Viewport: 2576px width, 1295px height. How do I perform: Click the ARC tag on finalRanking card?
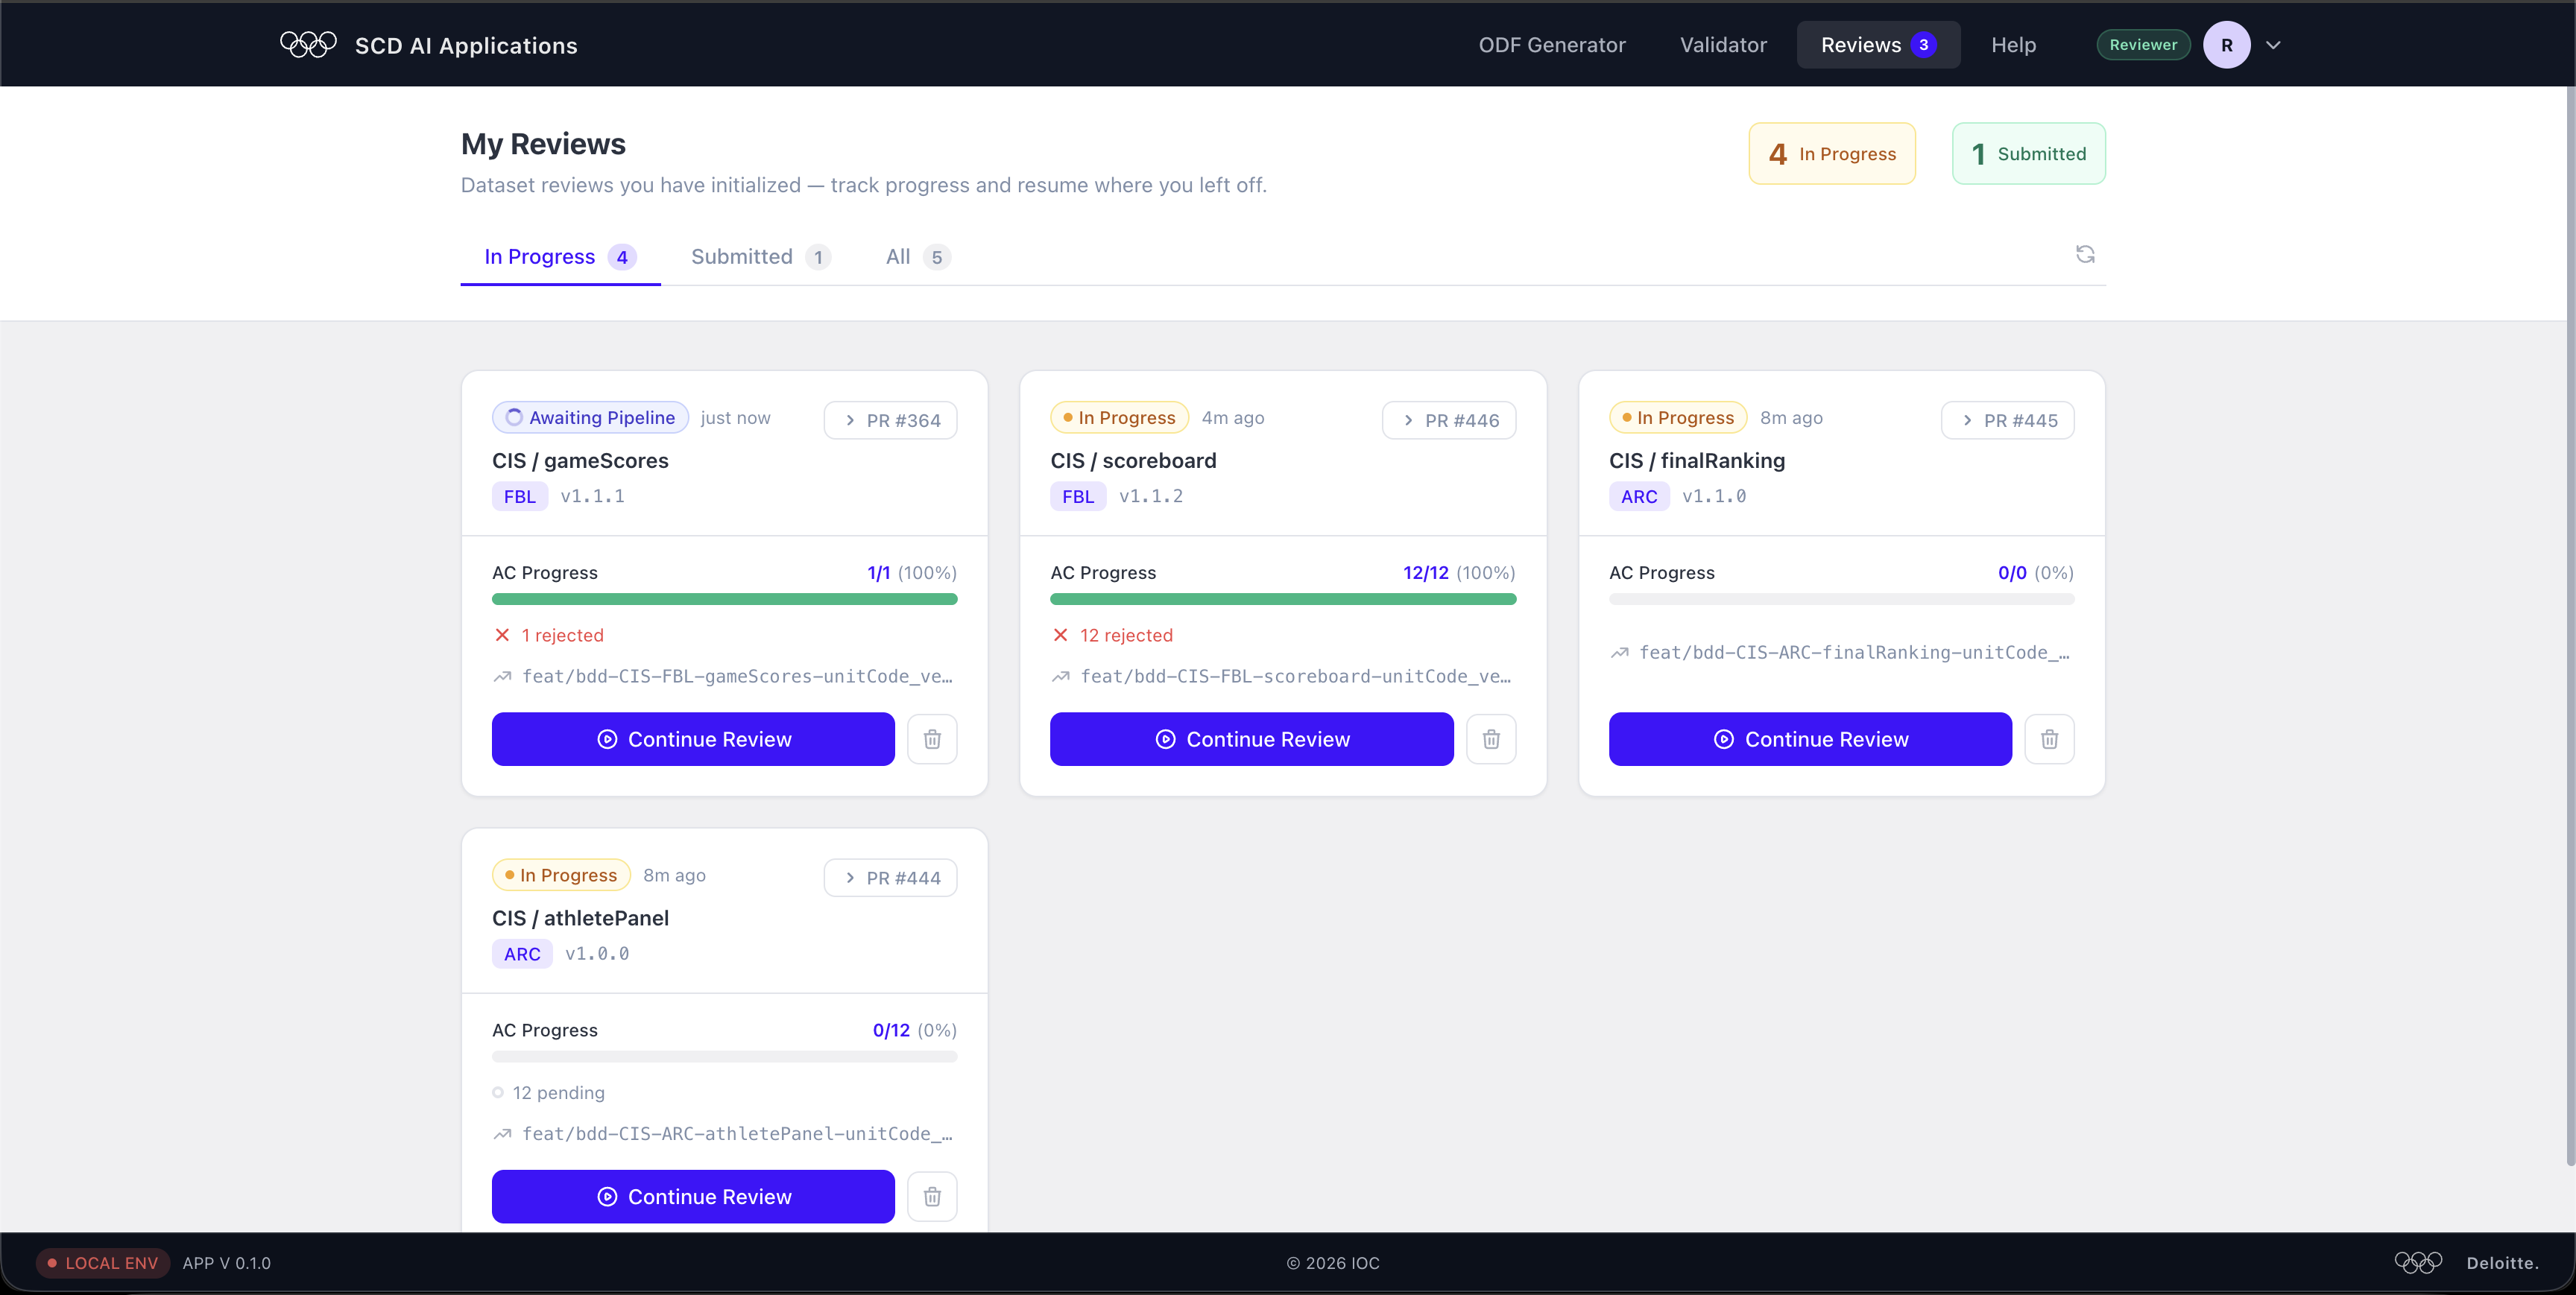pyautogui.click(x=1639, y=496)
